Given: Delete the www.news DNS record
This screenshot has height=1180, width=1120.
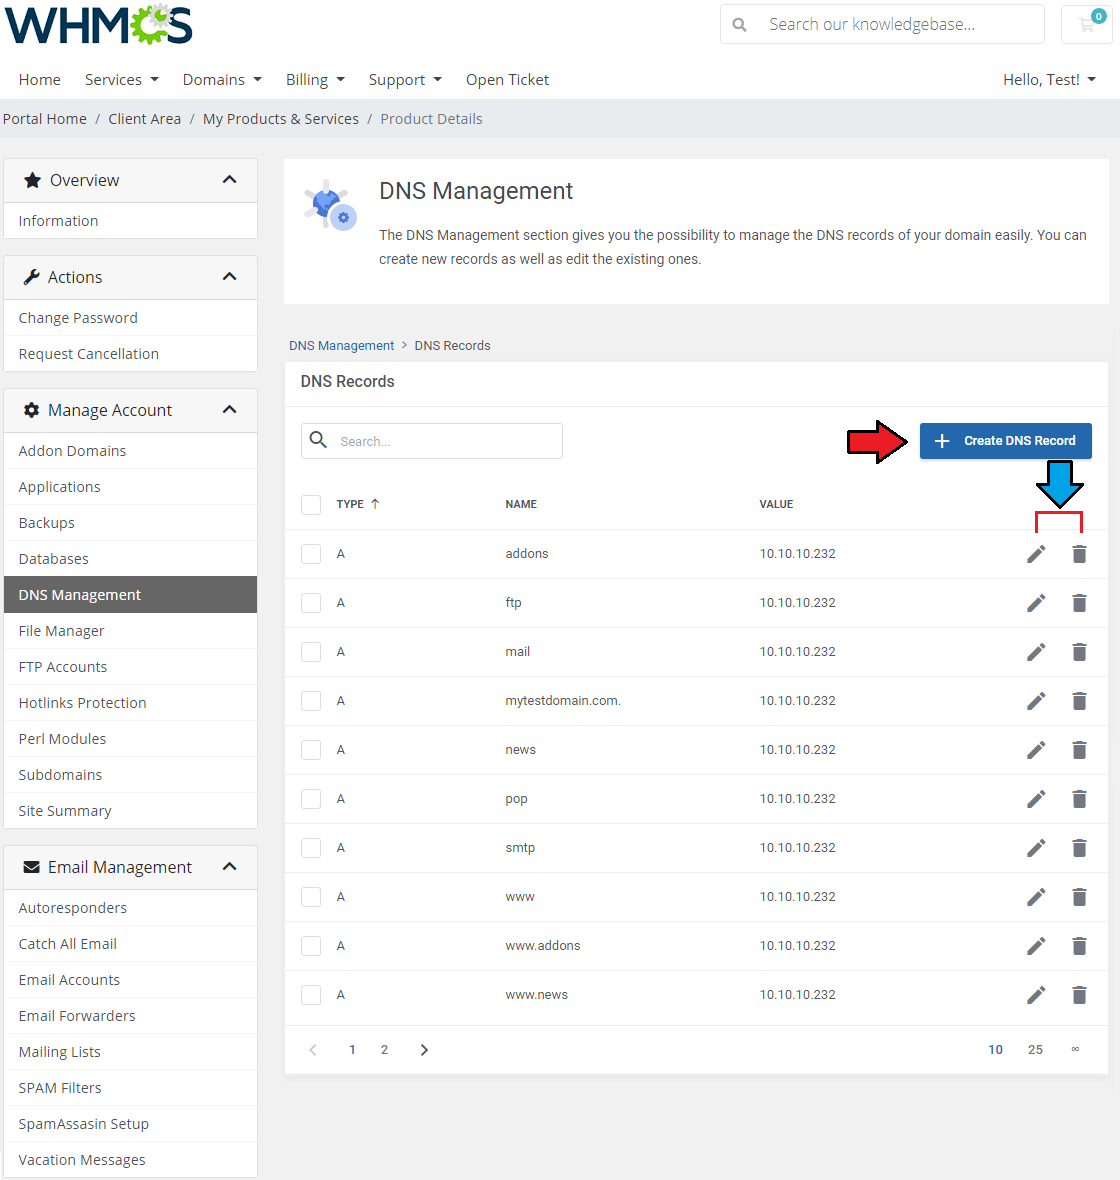Looking at the screenshot, I should (x=1079, y=995).
